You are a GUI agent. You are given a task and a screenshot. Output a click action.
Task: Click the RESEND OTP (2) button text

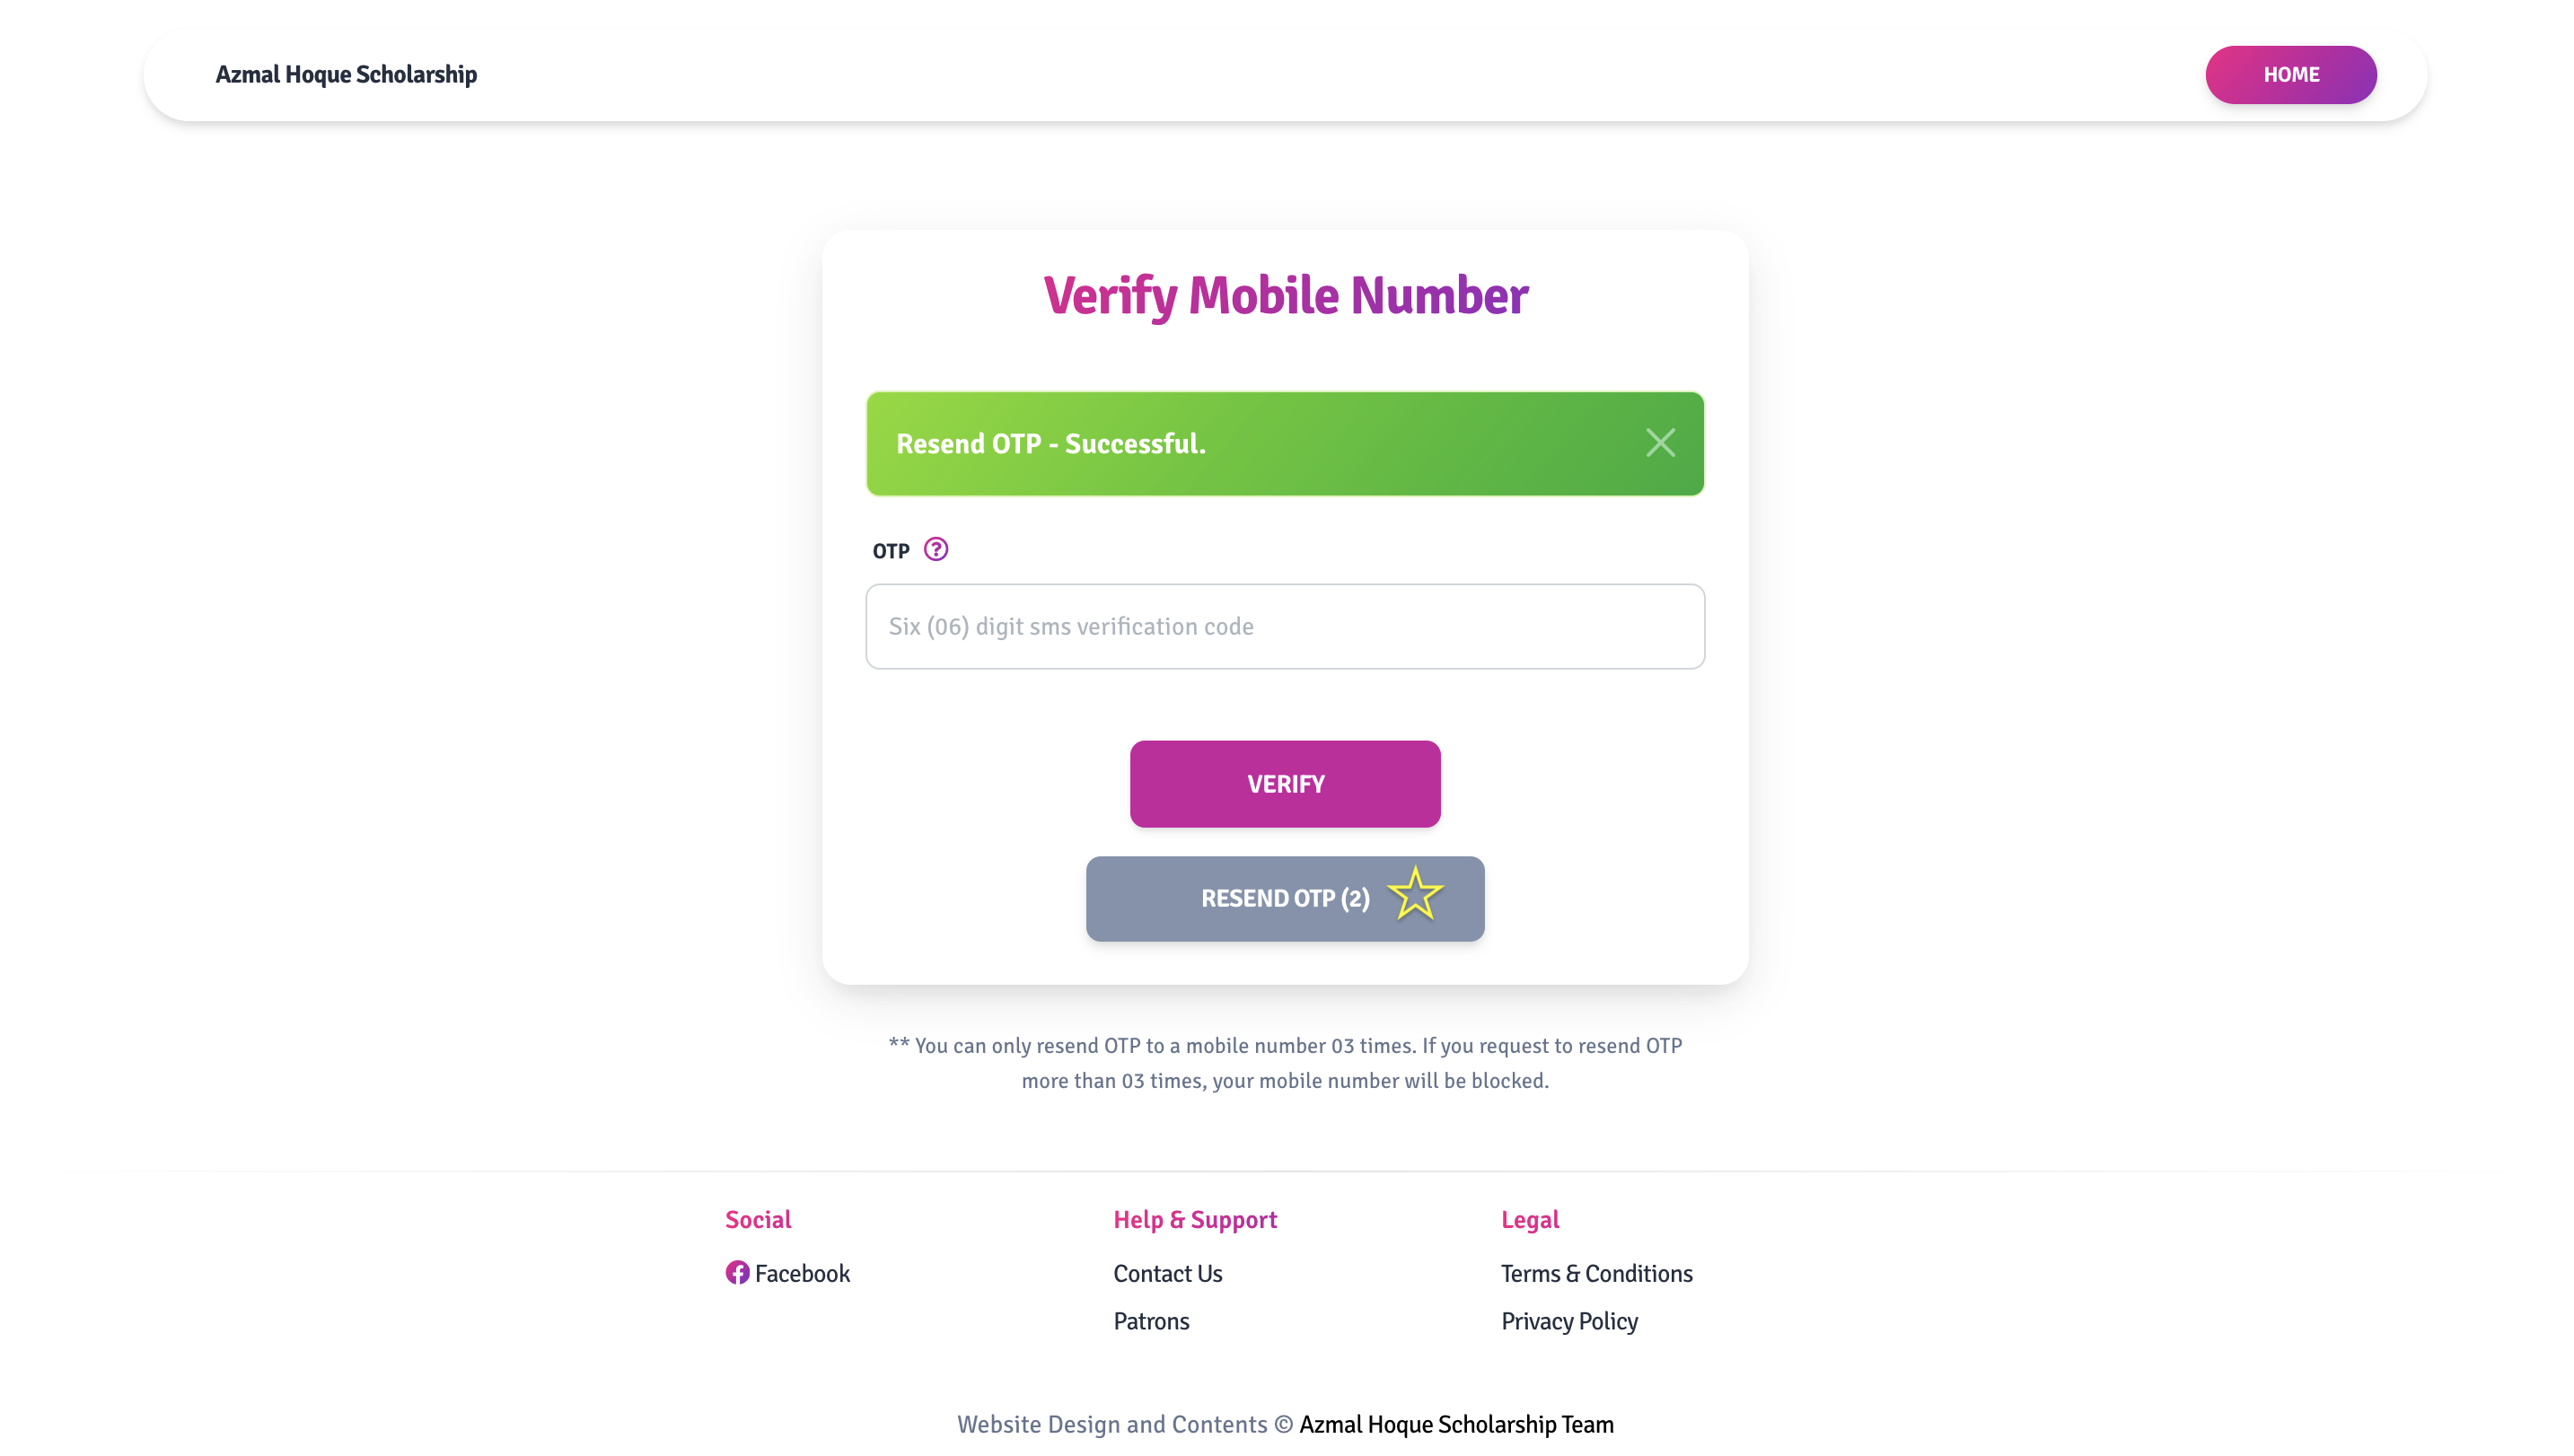pos(1284,899)
